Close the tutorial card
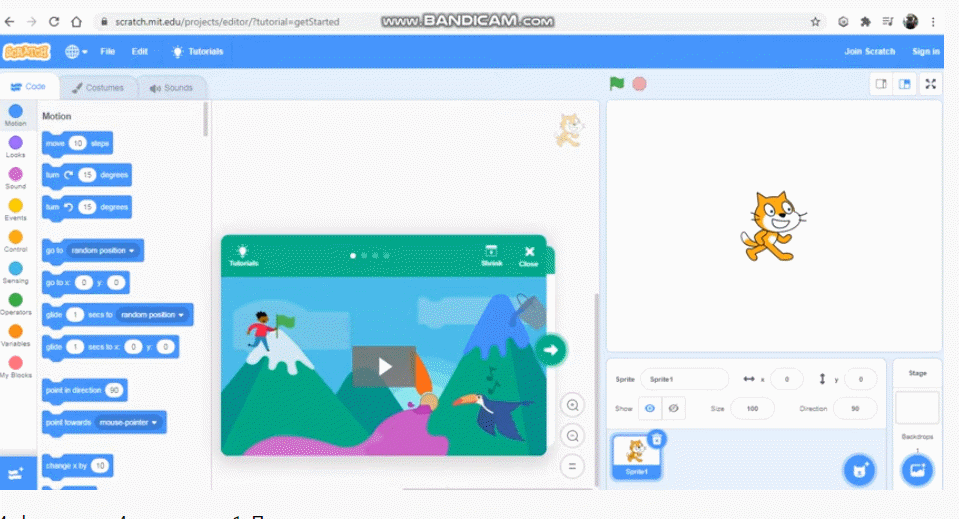The width and height of the screenshot is (959, 519). point(529,256)
